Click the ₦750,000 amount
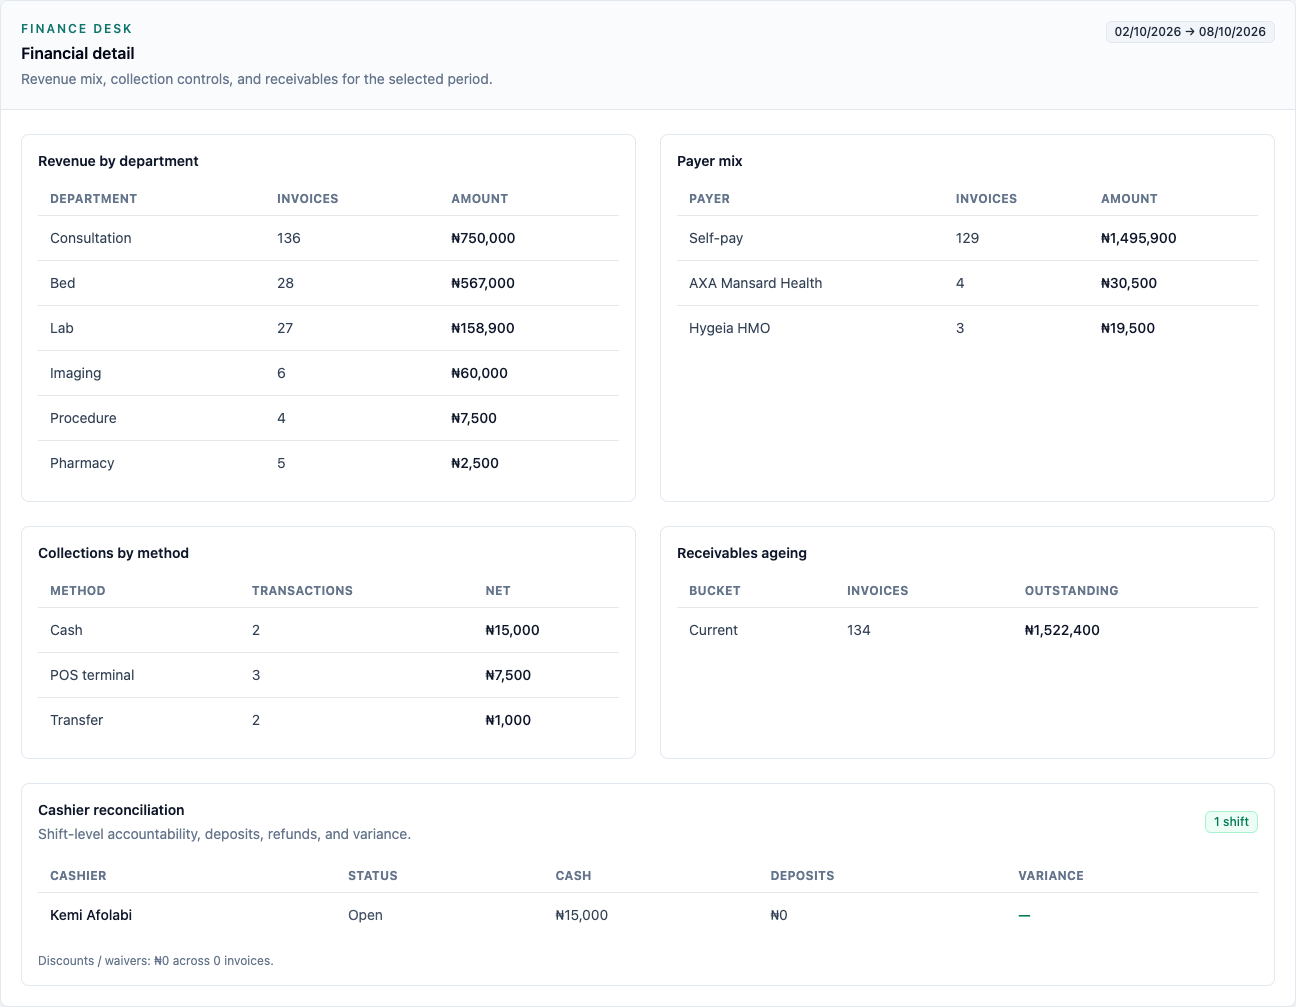The image size is (1296, 1007). coord(483,238)
